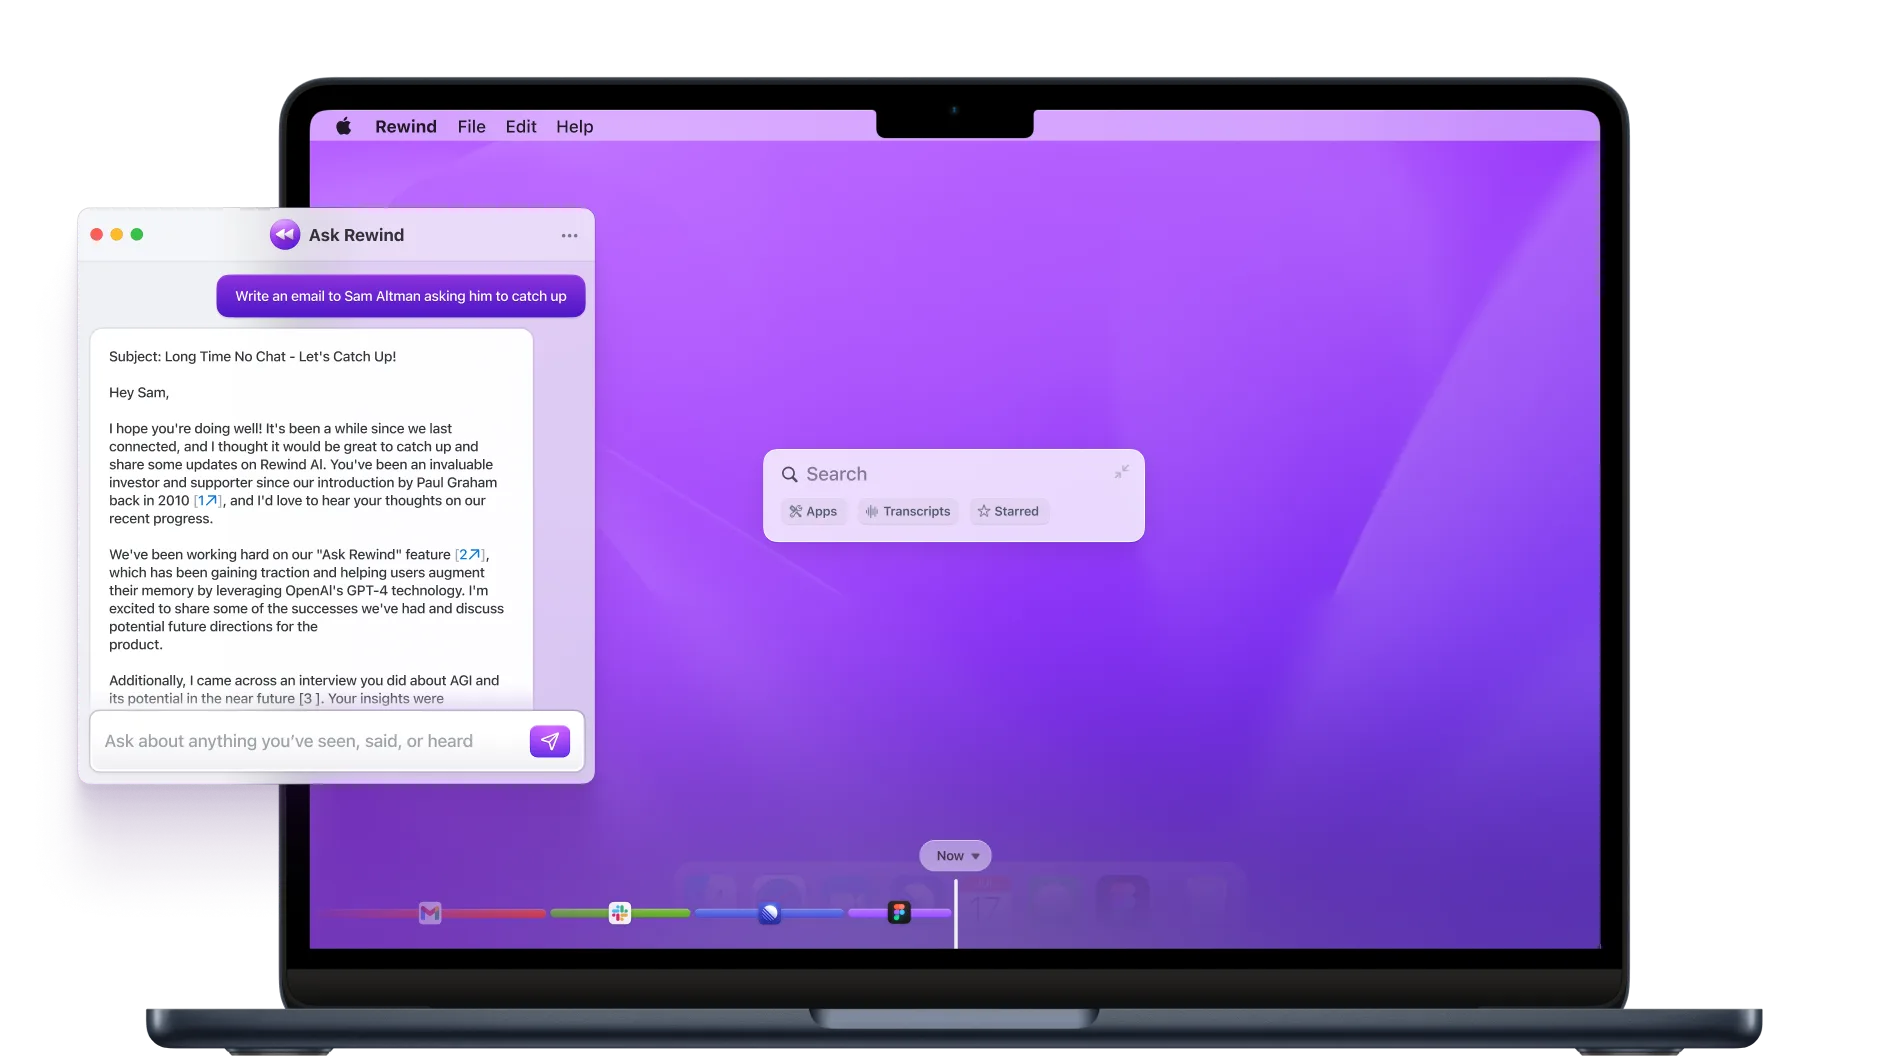
Task: Open the three-dot options in Ask Rewind
Action: coord(569,235)
